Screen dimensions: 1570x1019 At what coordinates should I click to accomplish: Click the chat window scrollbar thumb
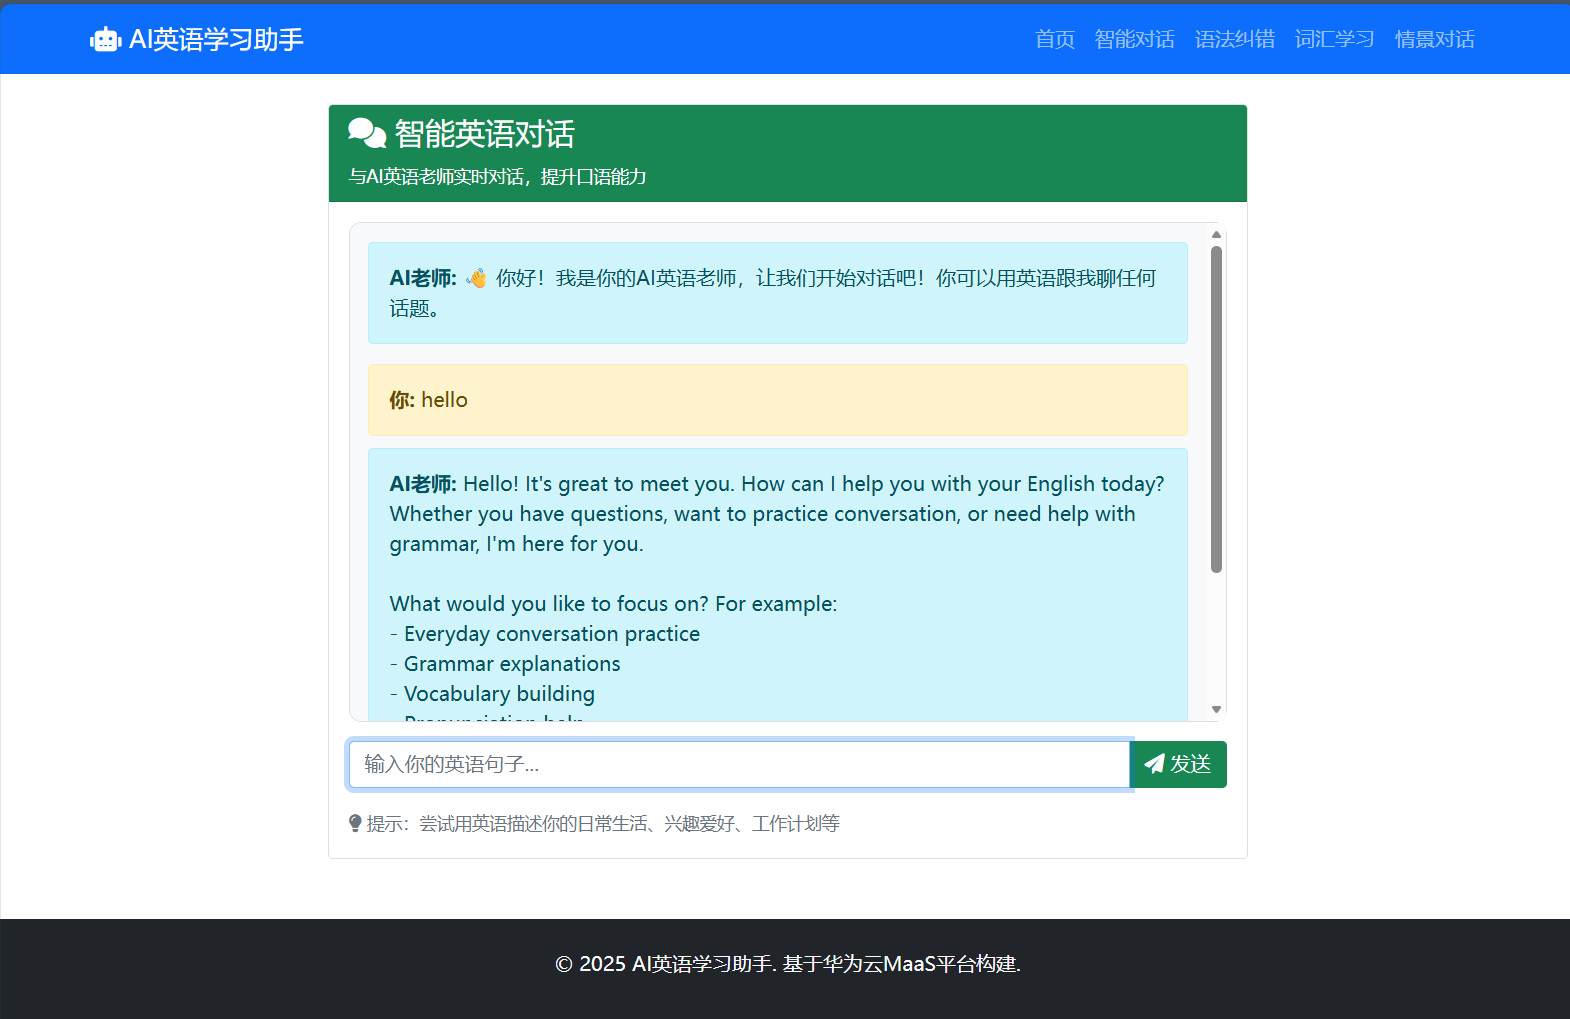pyautogui.click(x=1216, y=410)
